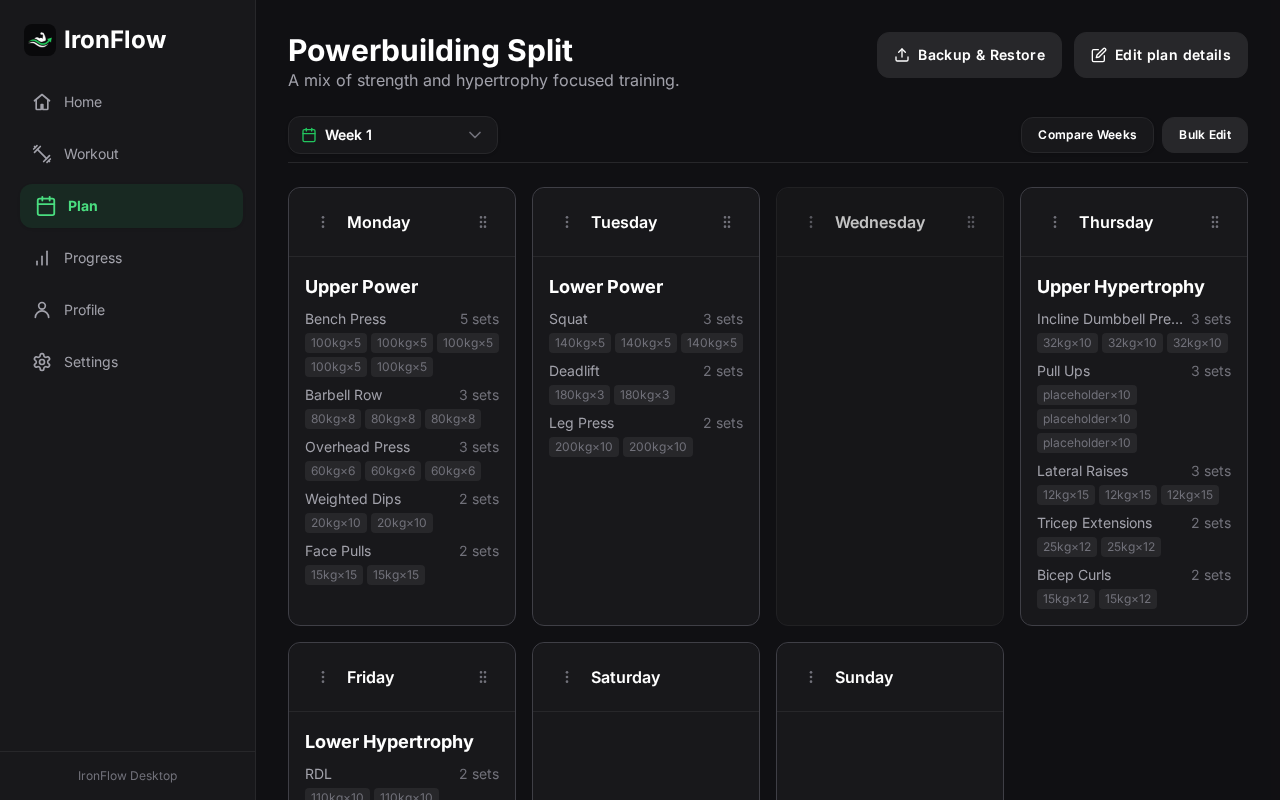Open the Saturday card options menu
This screenshot has width=1280, height=800.
pyautogui.click(x=567, y=677)
